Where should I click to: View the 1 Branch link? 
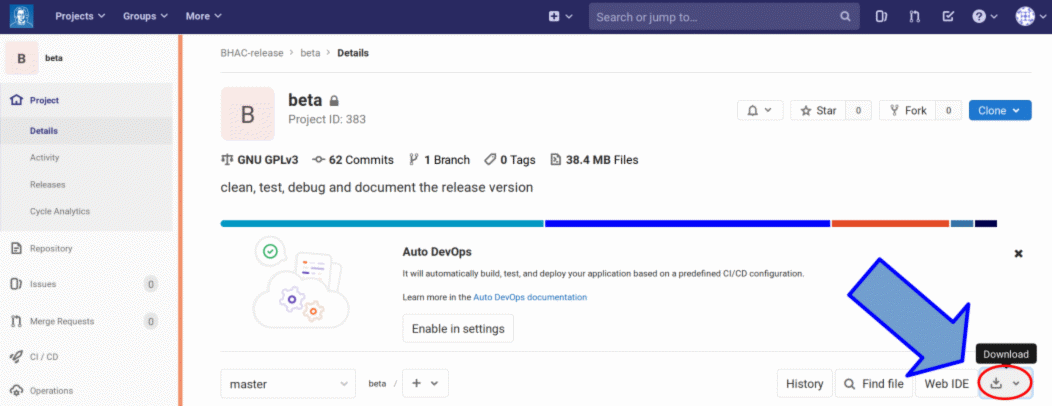coord(439,160)
